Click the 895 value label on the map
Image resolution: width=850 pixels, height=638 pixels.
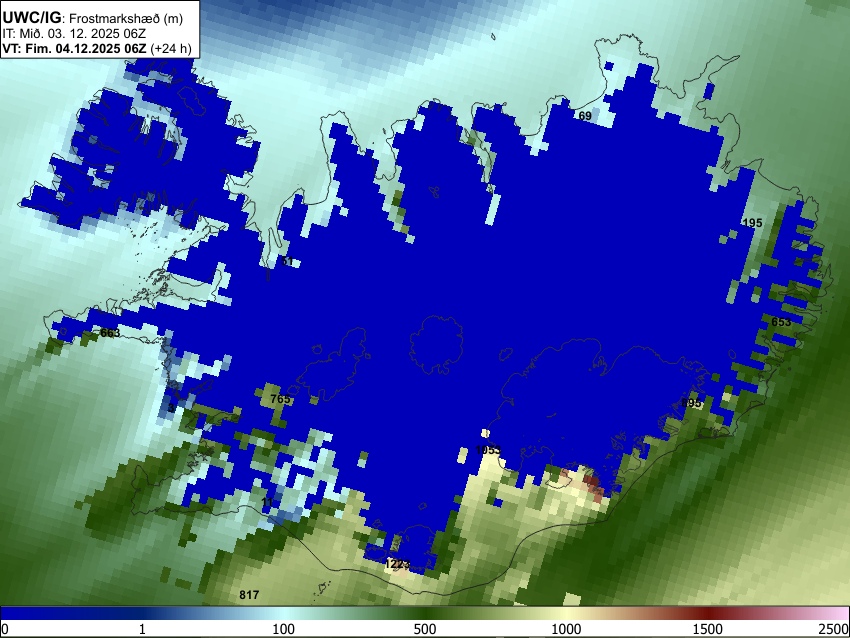pyautogui.click(x=691, y=403)
